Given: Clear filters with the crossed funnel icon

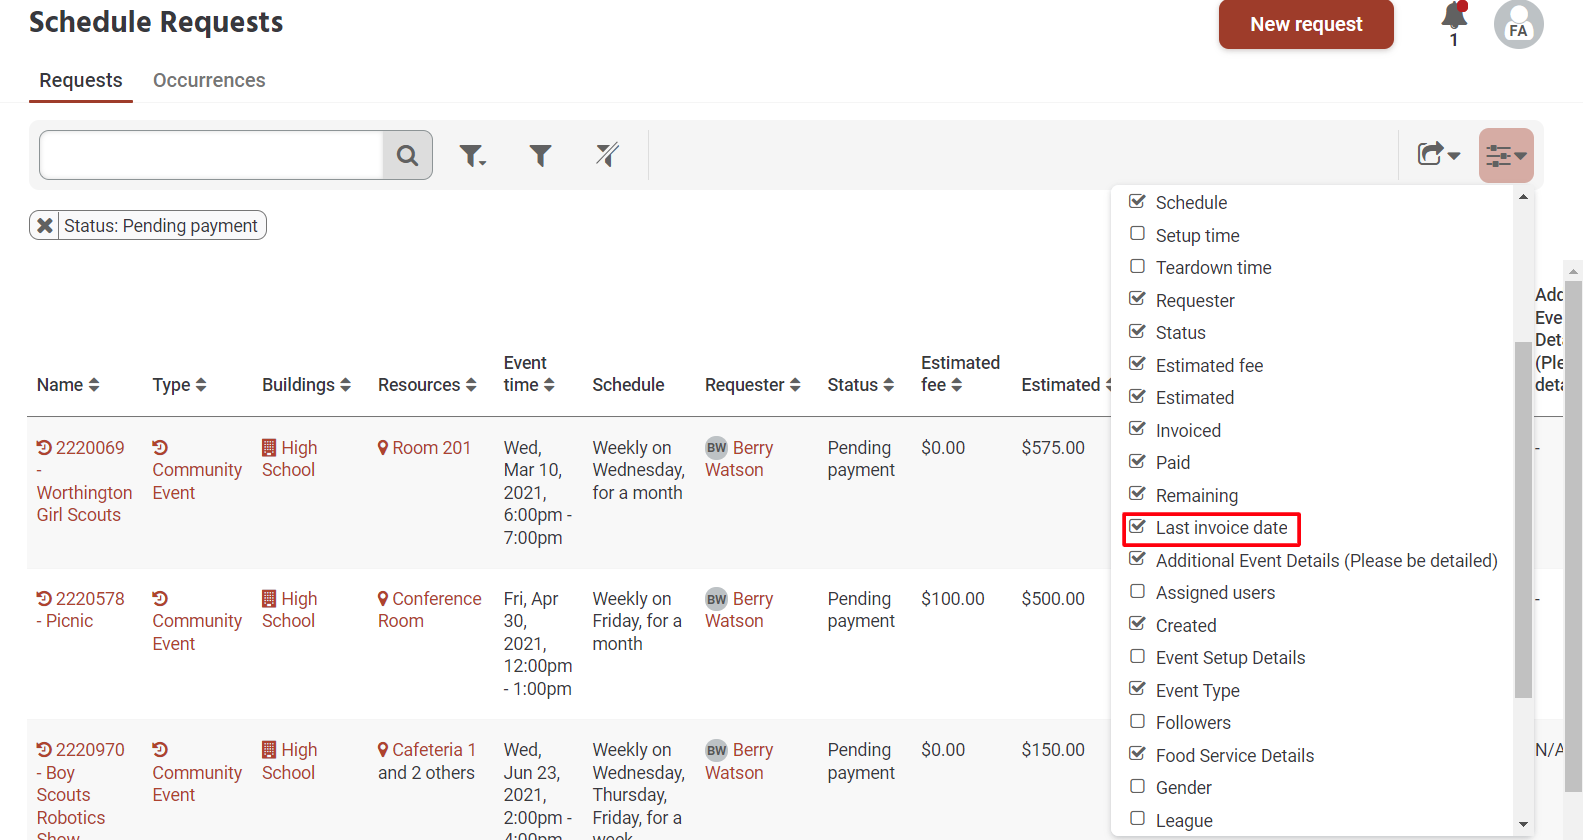Looking at the screenshot, I should (607, 155).
